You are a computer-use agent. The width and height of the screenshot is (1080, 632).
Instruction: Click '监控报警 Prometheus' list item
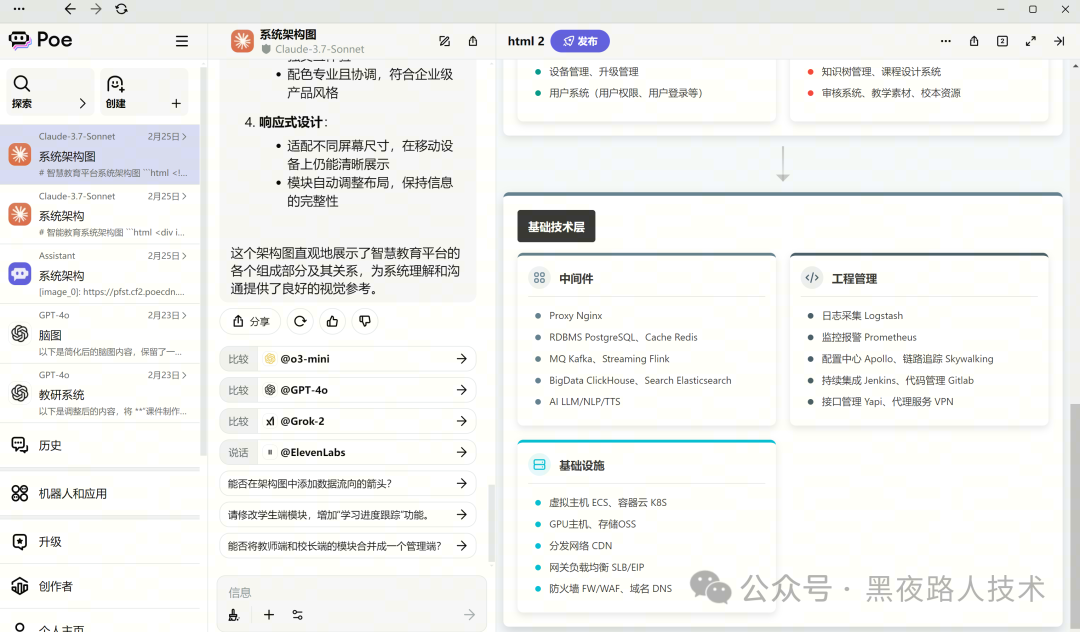[869, 337]
